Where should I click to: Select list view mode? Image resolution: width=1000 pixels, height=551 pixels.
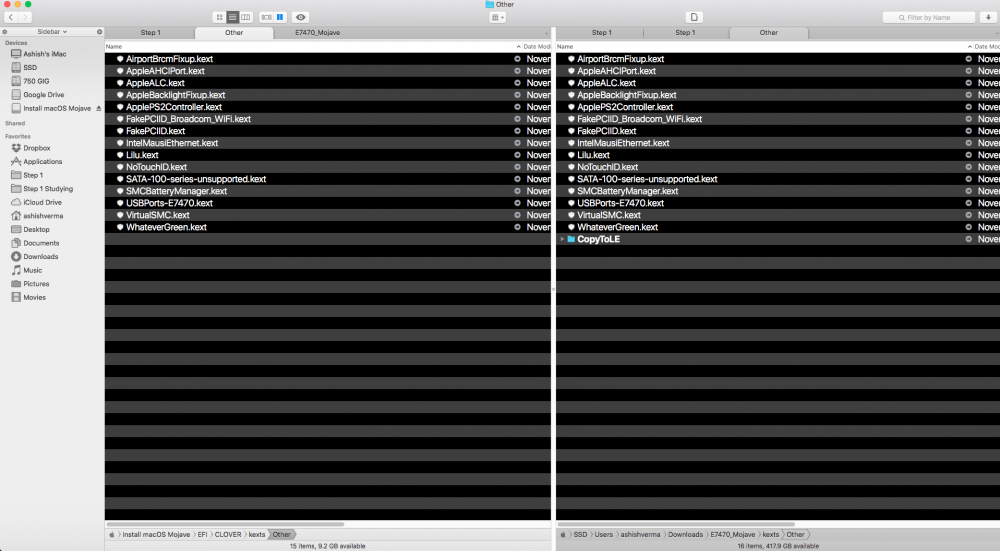[x=233, y=17]
